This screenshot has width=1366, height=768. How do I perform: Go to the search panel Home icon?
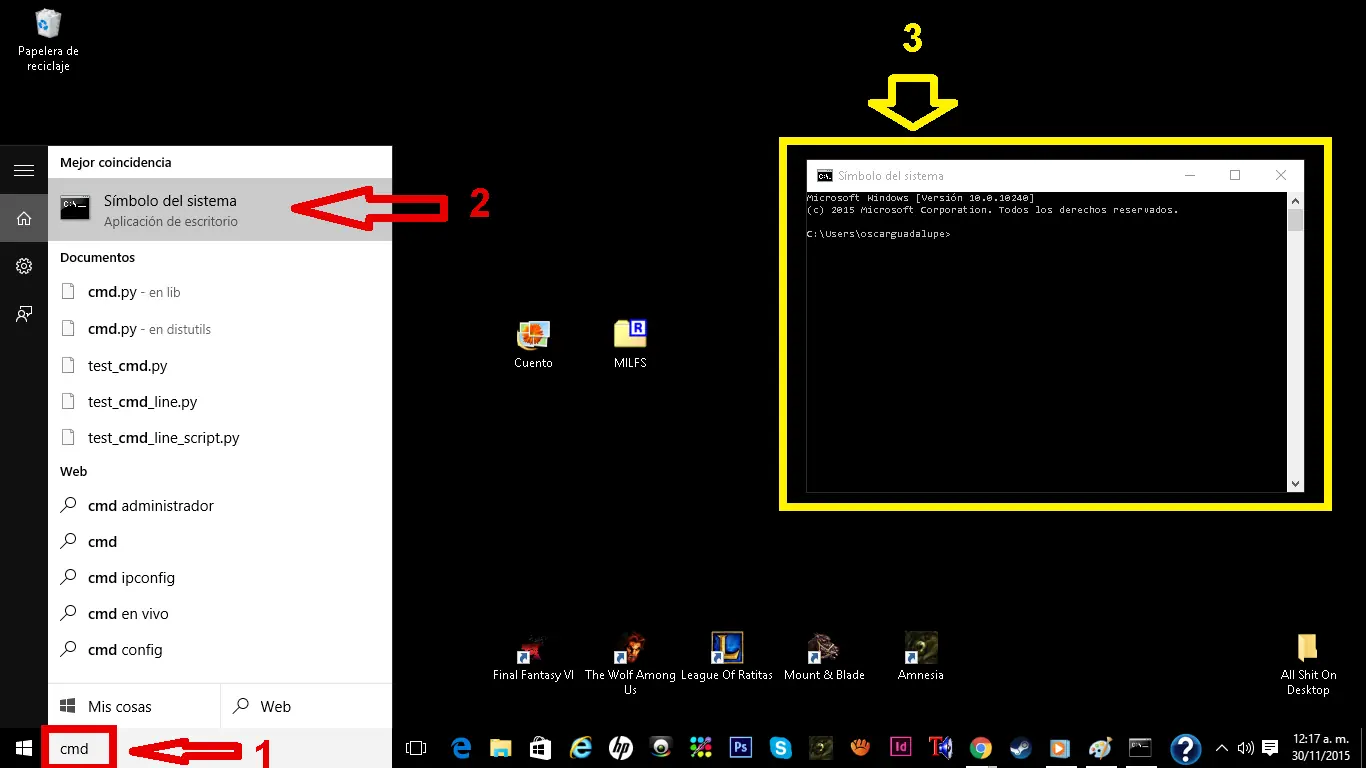(x=24, y=218)
